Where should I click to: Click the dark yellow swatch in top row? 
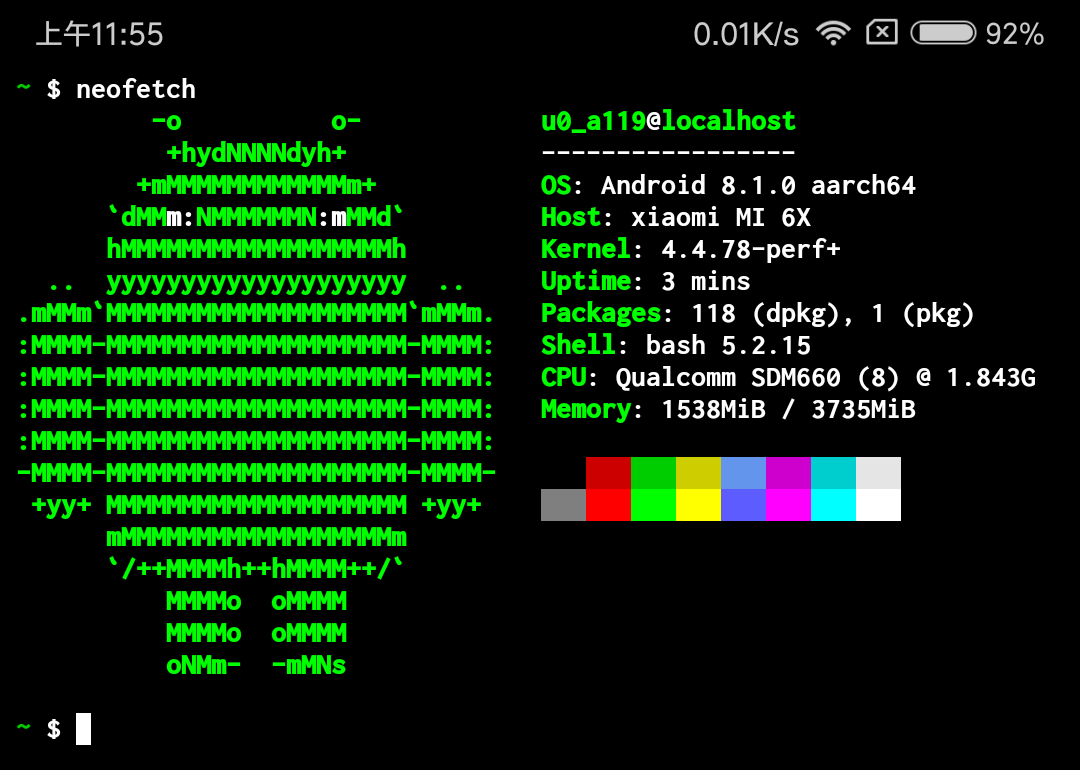698,473
